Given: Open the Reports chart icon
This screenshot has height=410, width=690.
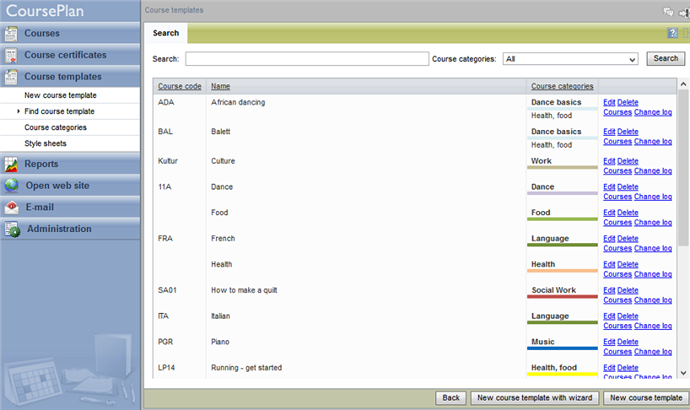Looking at the screenshot, I should point(11,164).
